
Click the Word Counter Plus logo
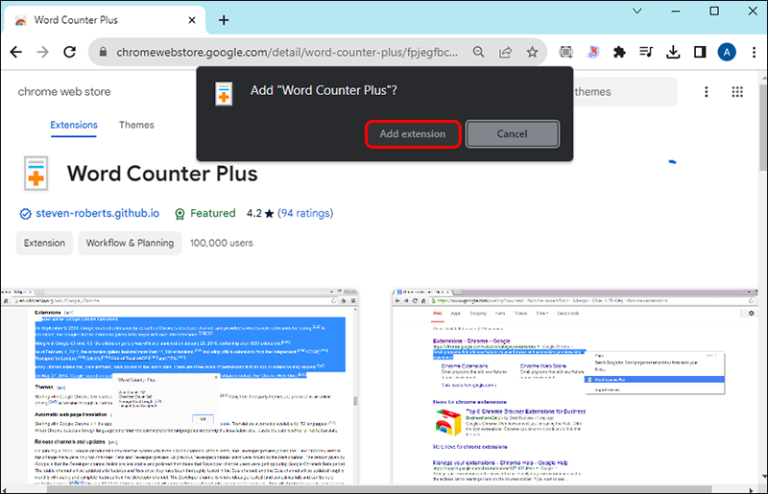(36, 173)
